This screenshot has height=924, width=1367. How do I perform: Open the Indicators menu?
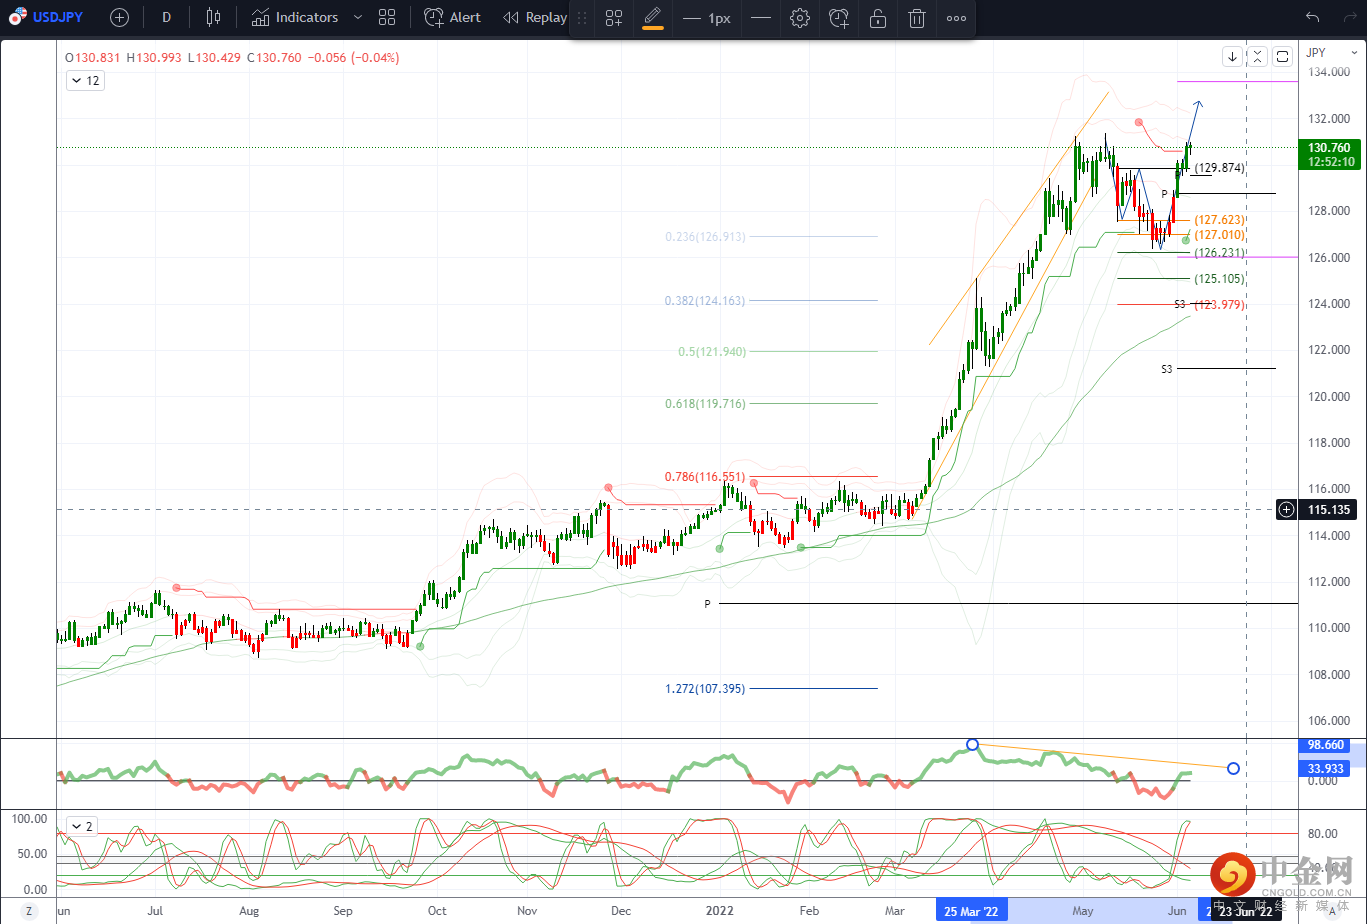295,17
